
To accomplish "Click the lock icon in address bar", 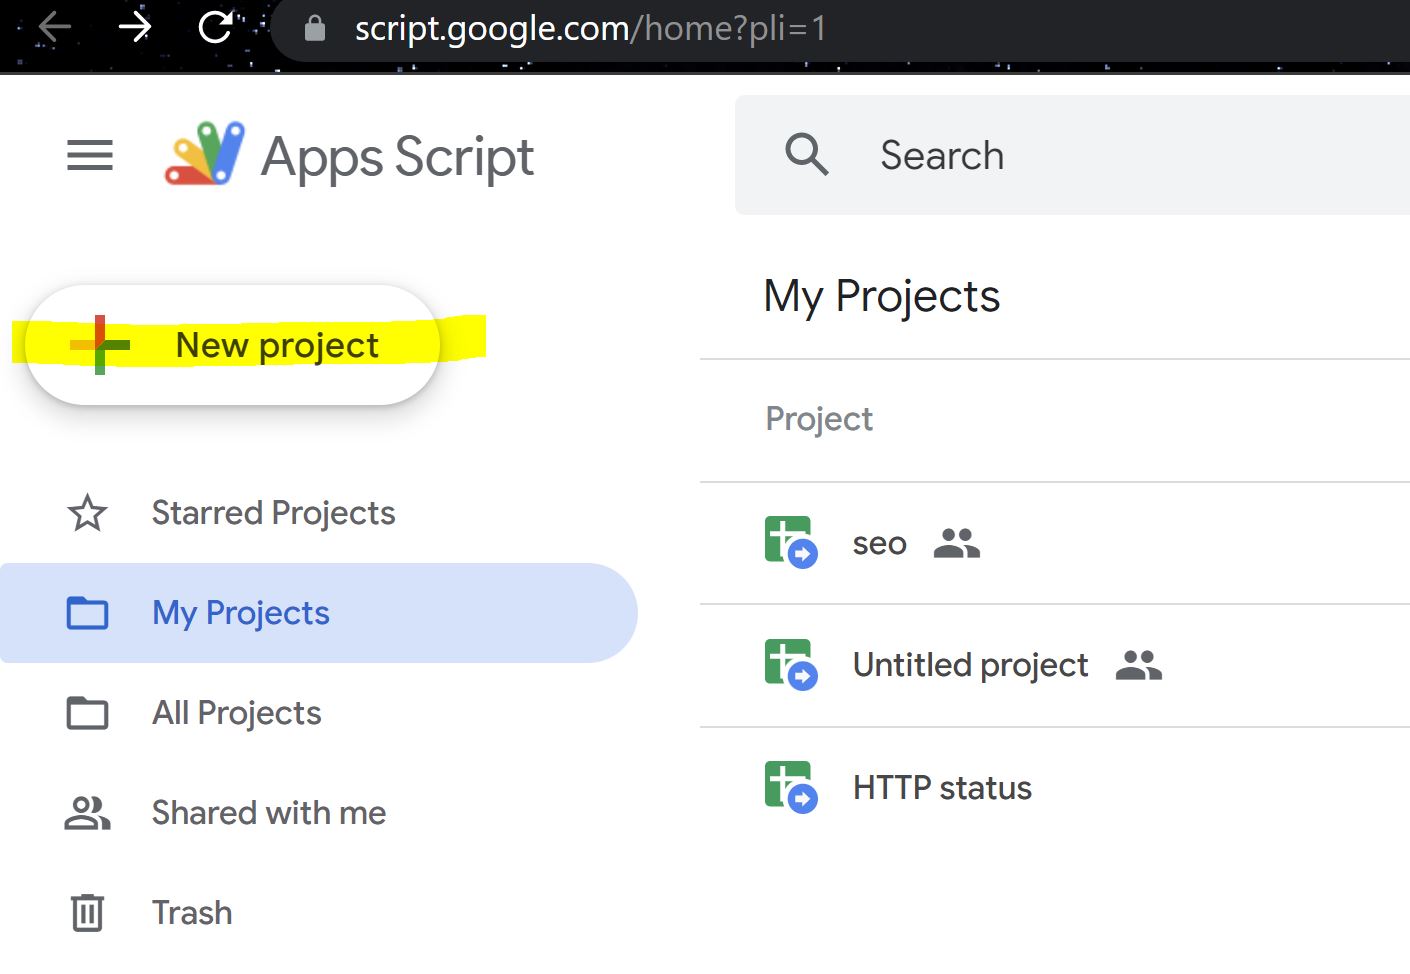I will pos(315,28).
